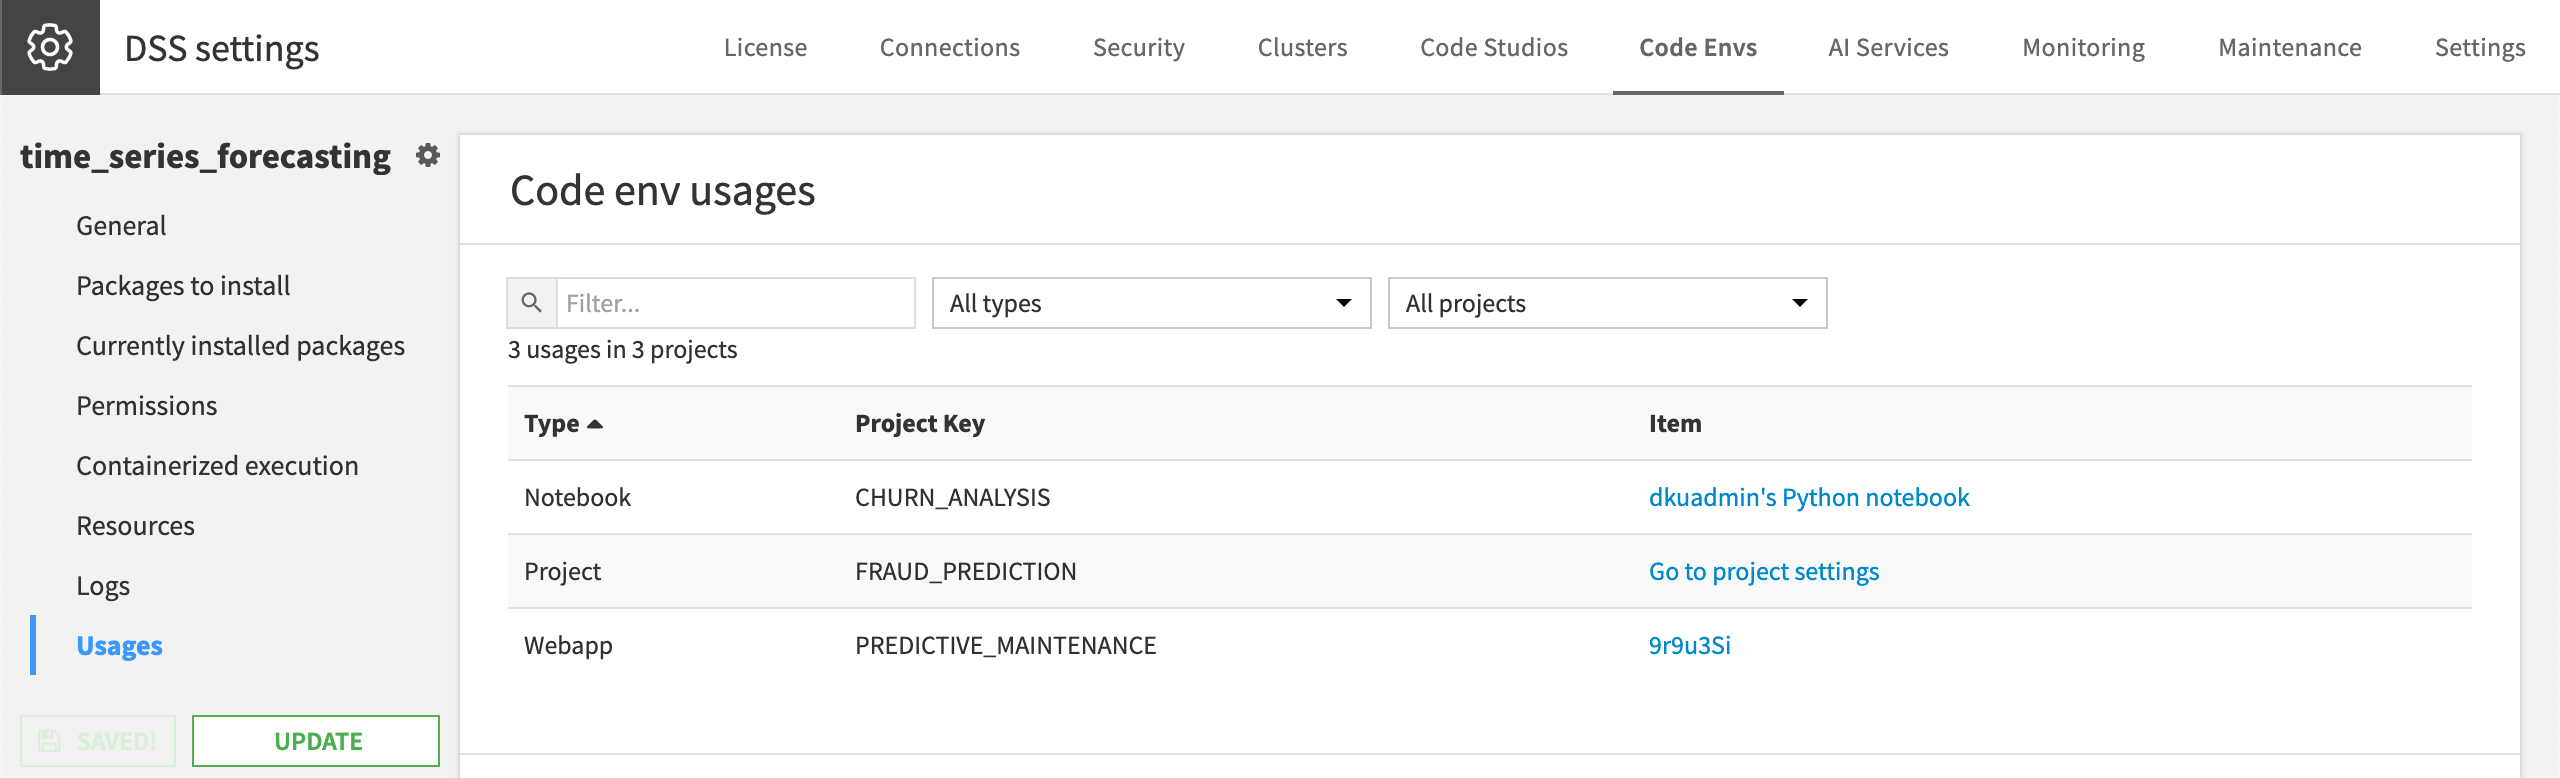The image size is (2560, 778).
Task: Select the Clusters tab
Action: pos(1302,47)
